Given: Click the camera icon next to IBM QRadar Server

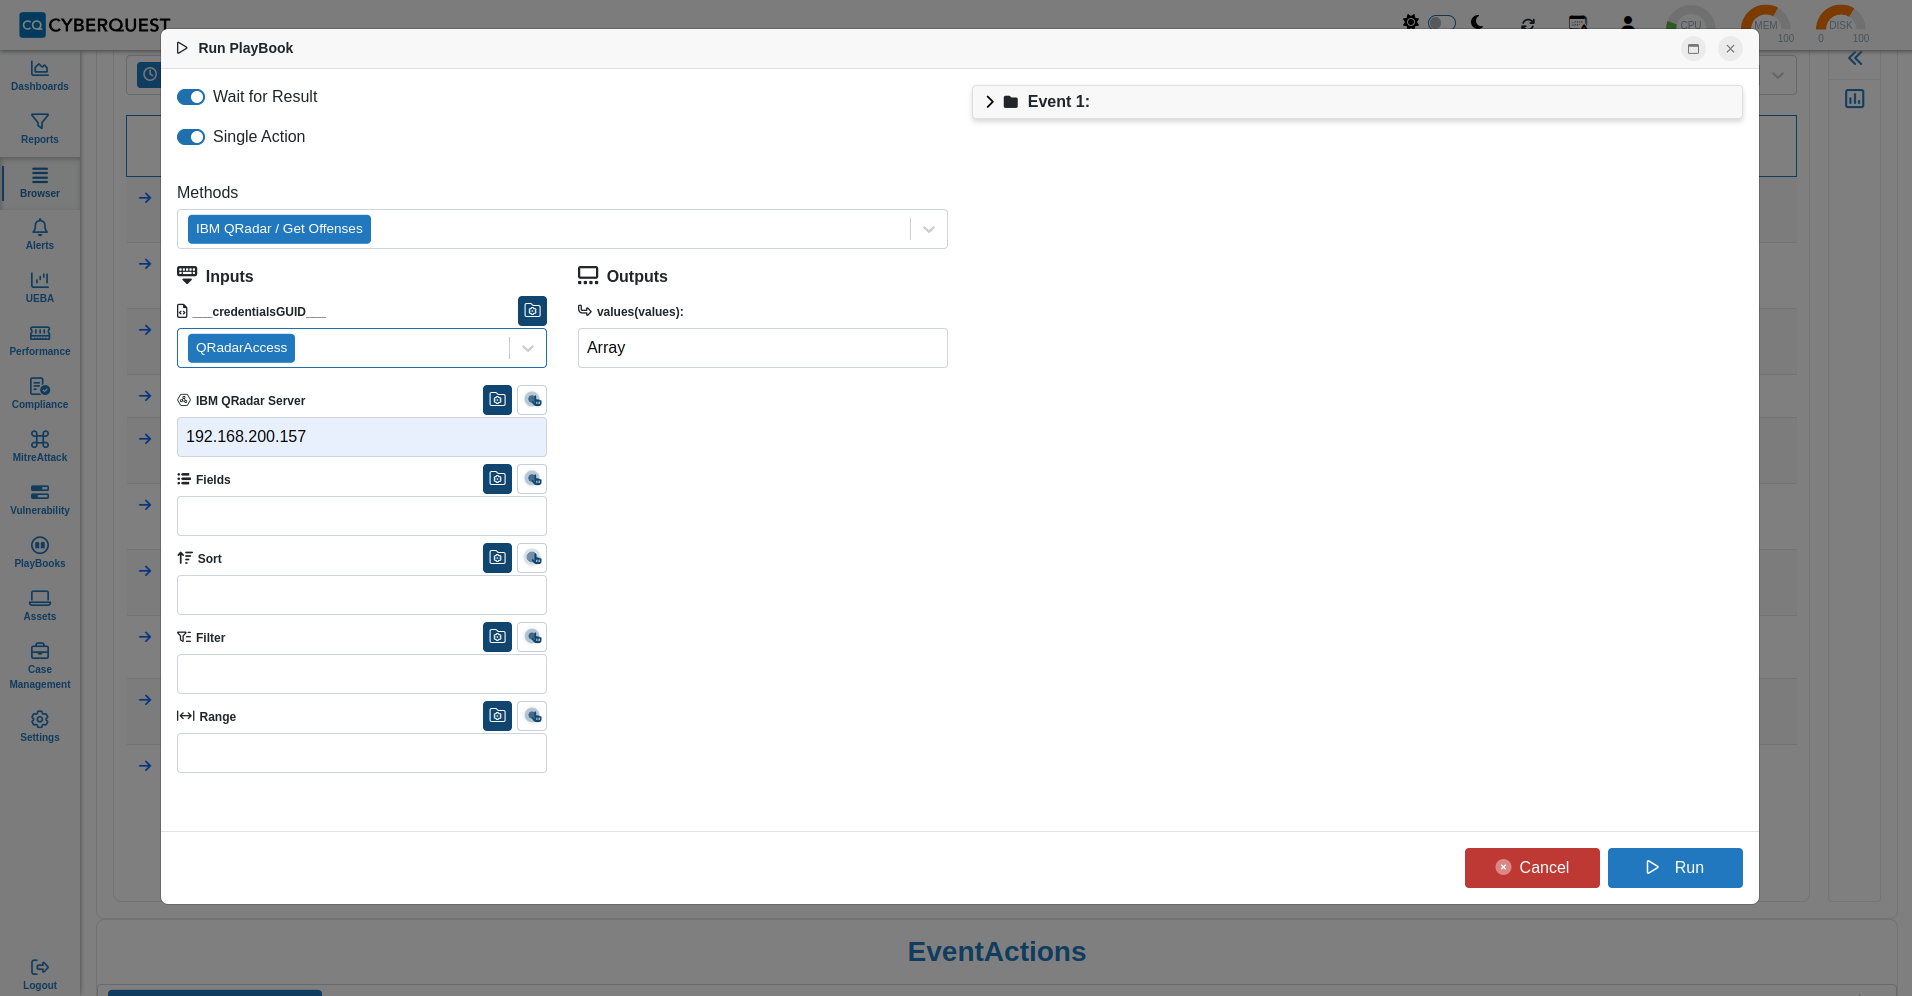Looking at the screenshot, I should click(497, 400).
